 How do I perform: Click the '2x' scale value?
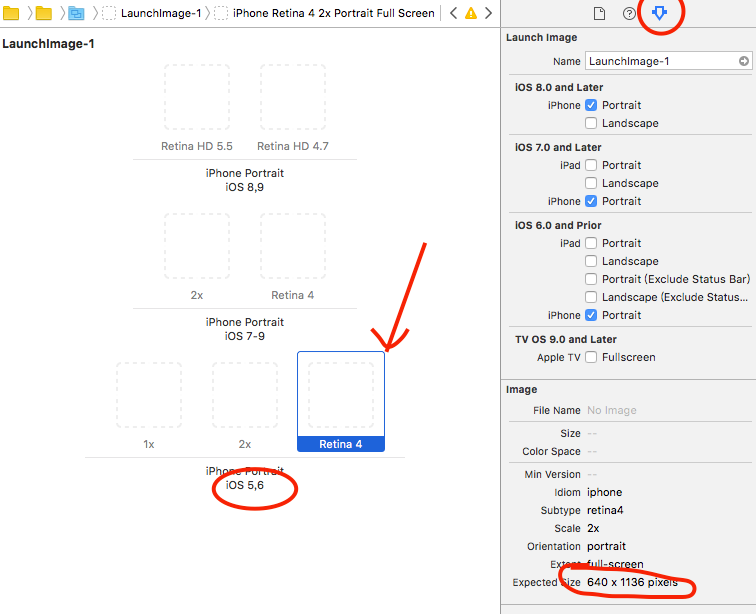[x=593, y=529]
